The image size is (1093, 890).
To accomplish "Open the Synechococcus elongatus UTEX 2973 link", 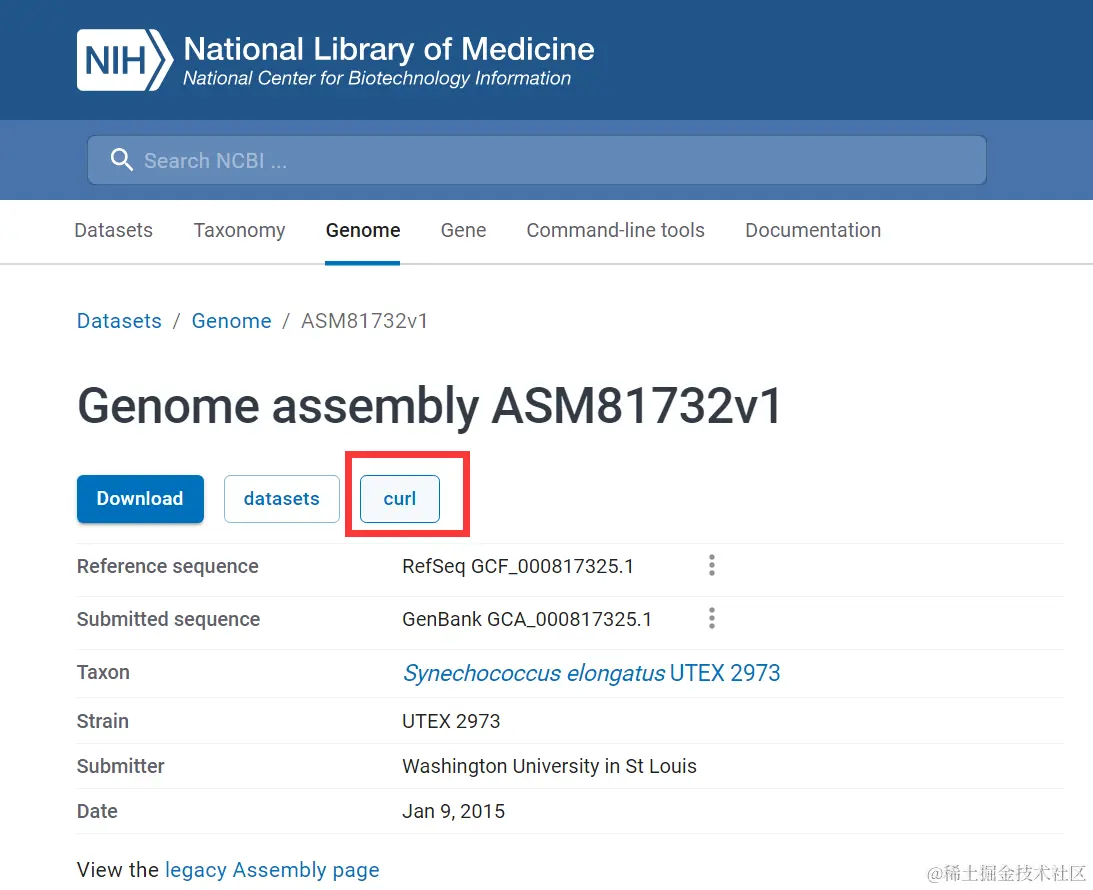I will tap(591, 673).
